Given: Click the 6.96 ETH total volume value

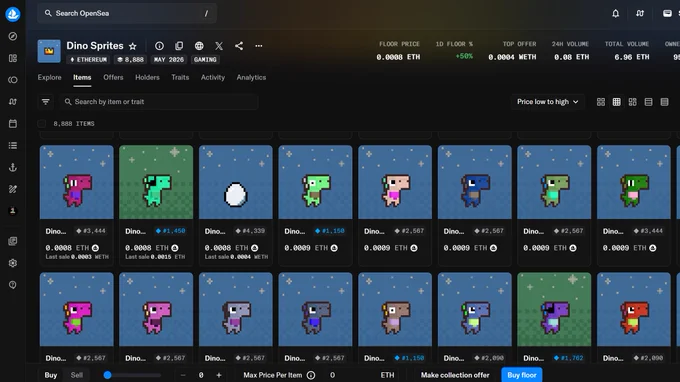Looking at the screenshot, I should tap(631, 57).
